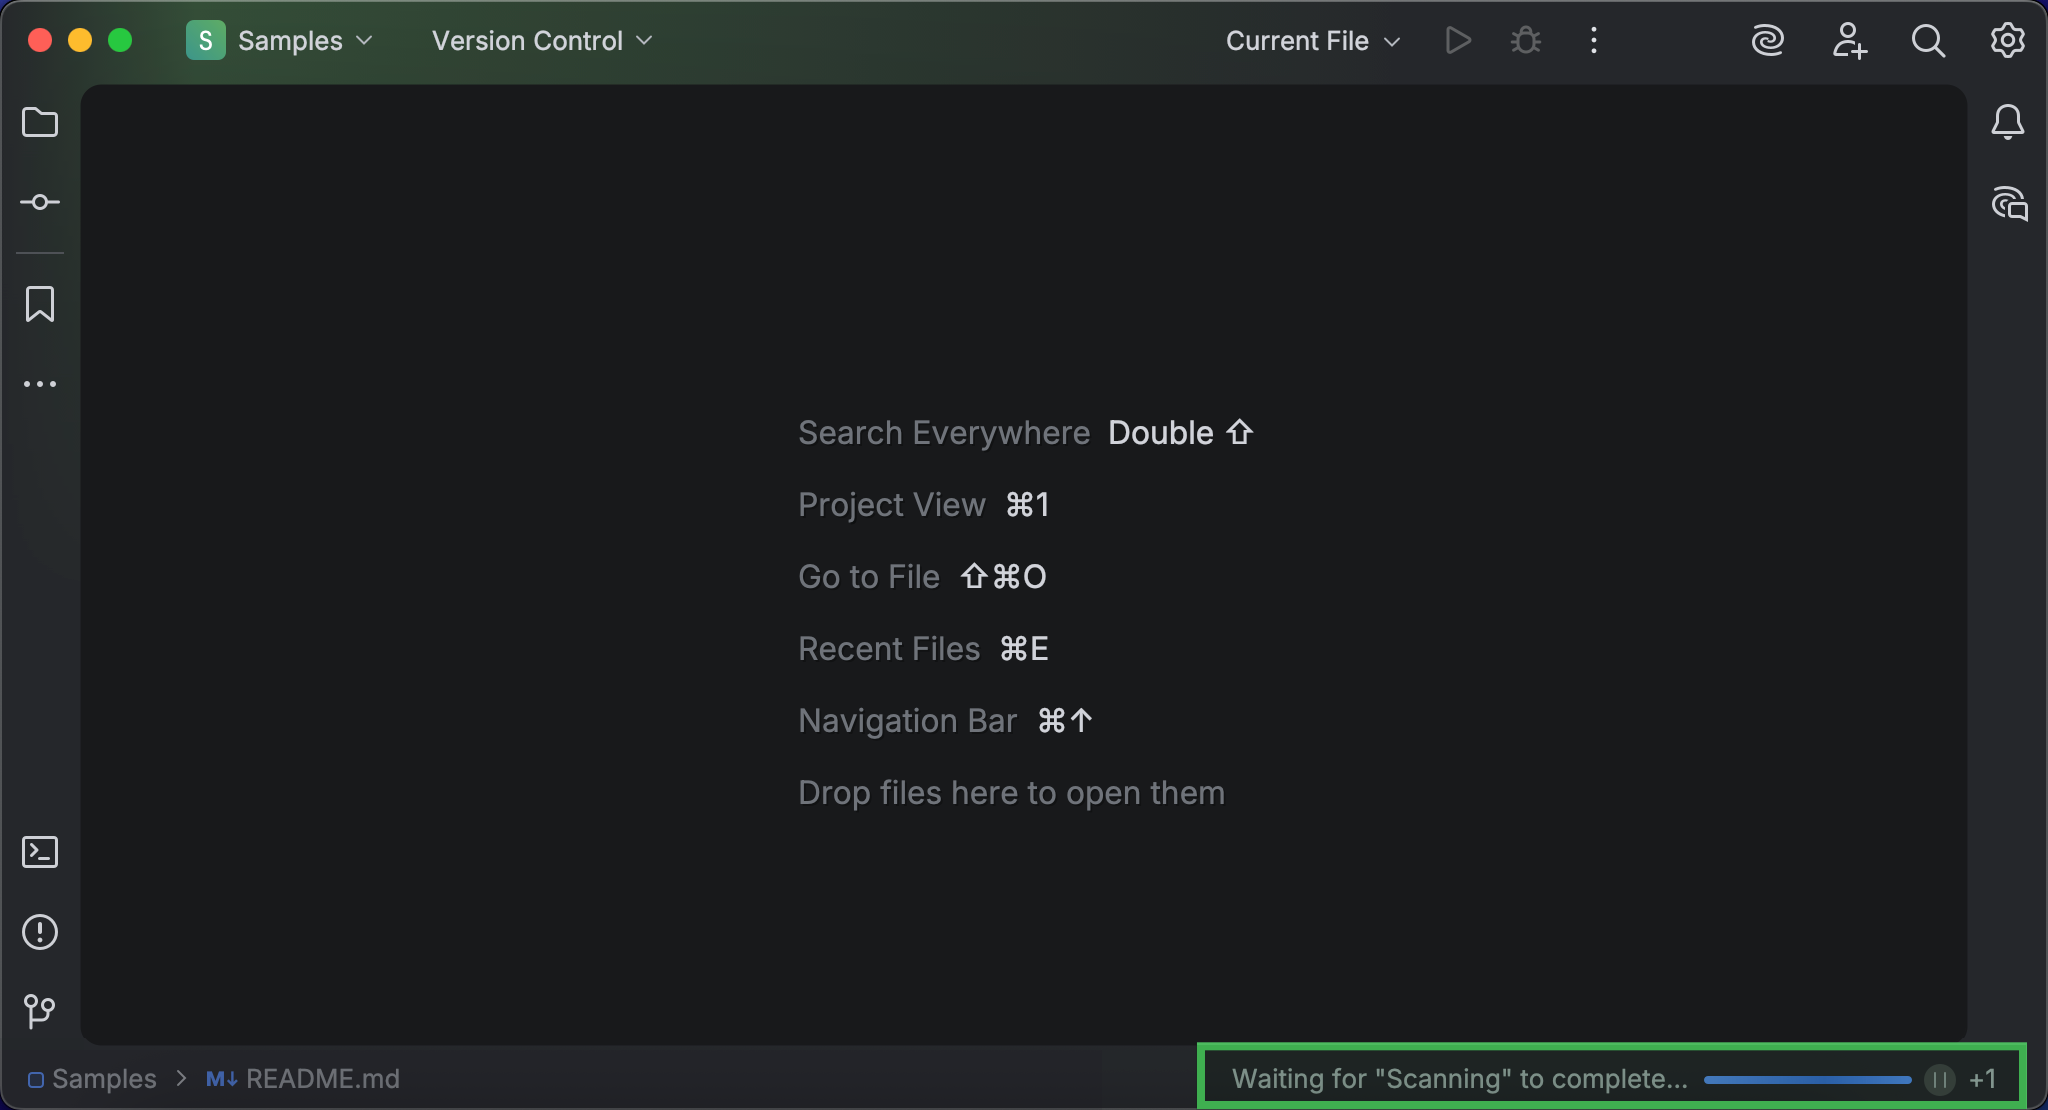This screenshot has height=1110, width=2048.
Task: Open the Project tool window folder icon
Action: (40, 122)
